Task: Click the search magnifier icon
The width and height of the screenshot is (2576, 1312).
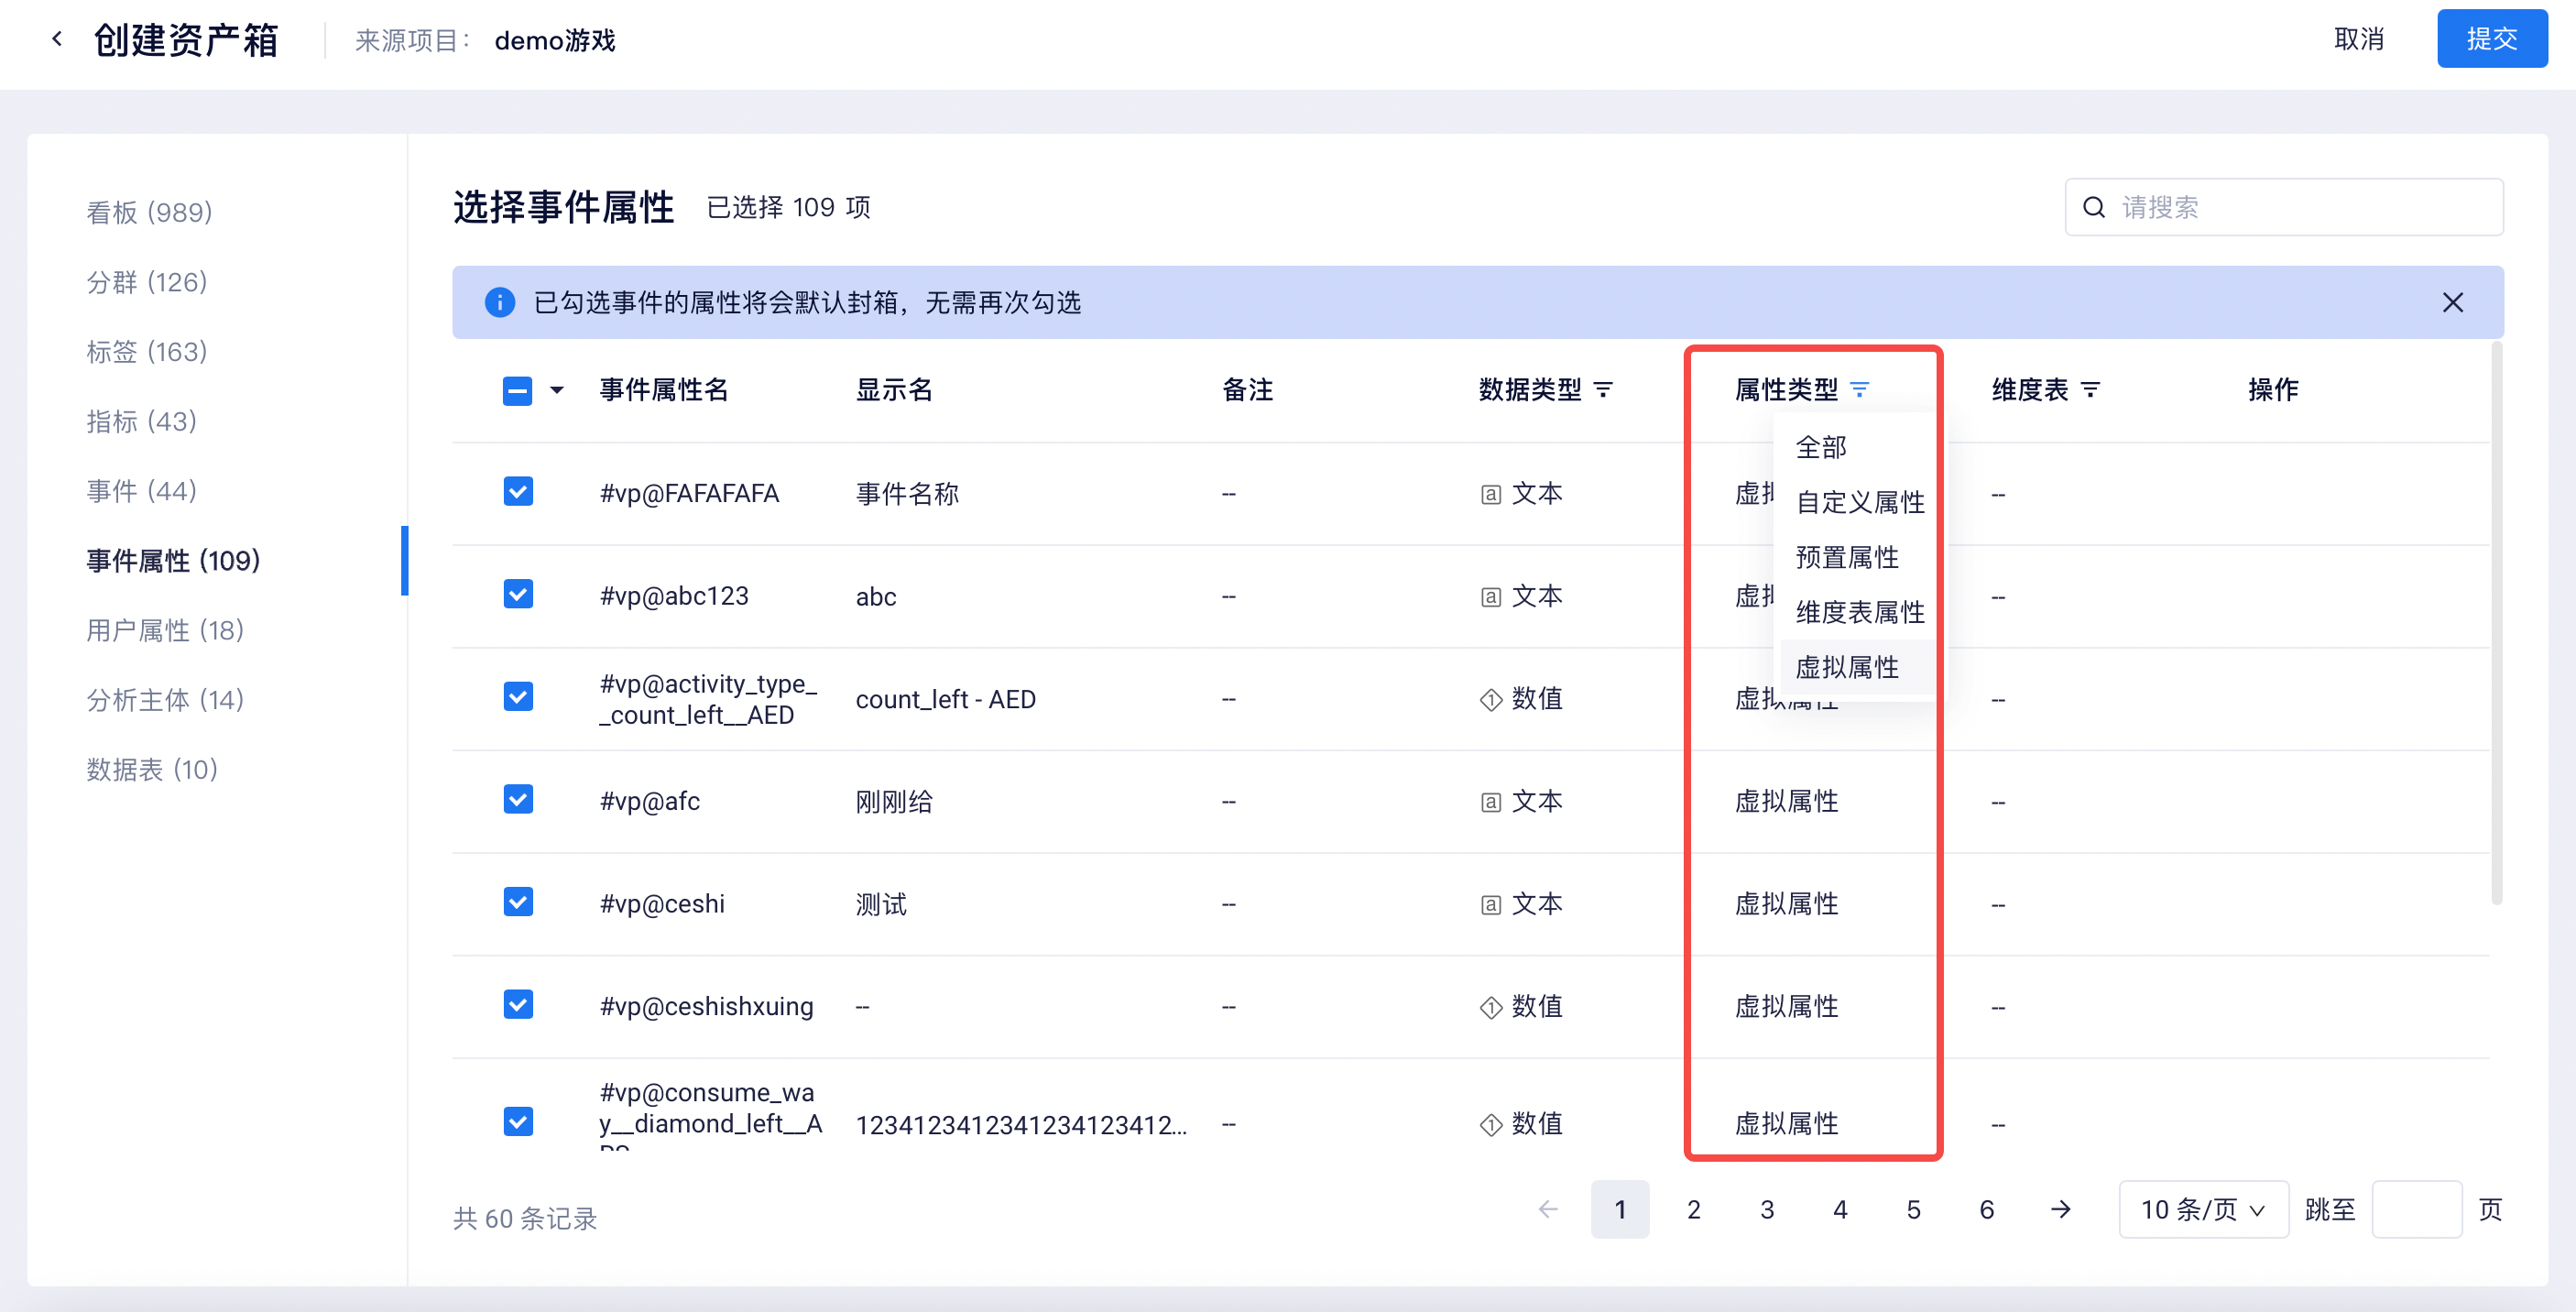Action: click(x=2093, y=207)
